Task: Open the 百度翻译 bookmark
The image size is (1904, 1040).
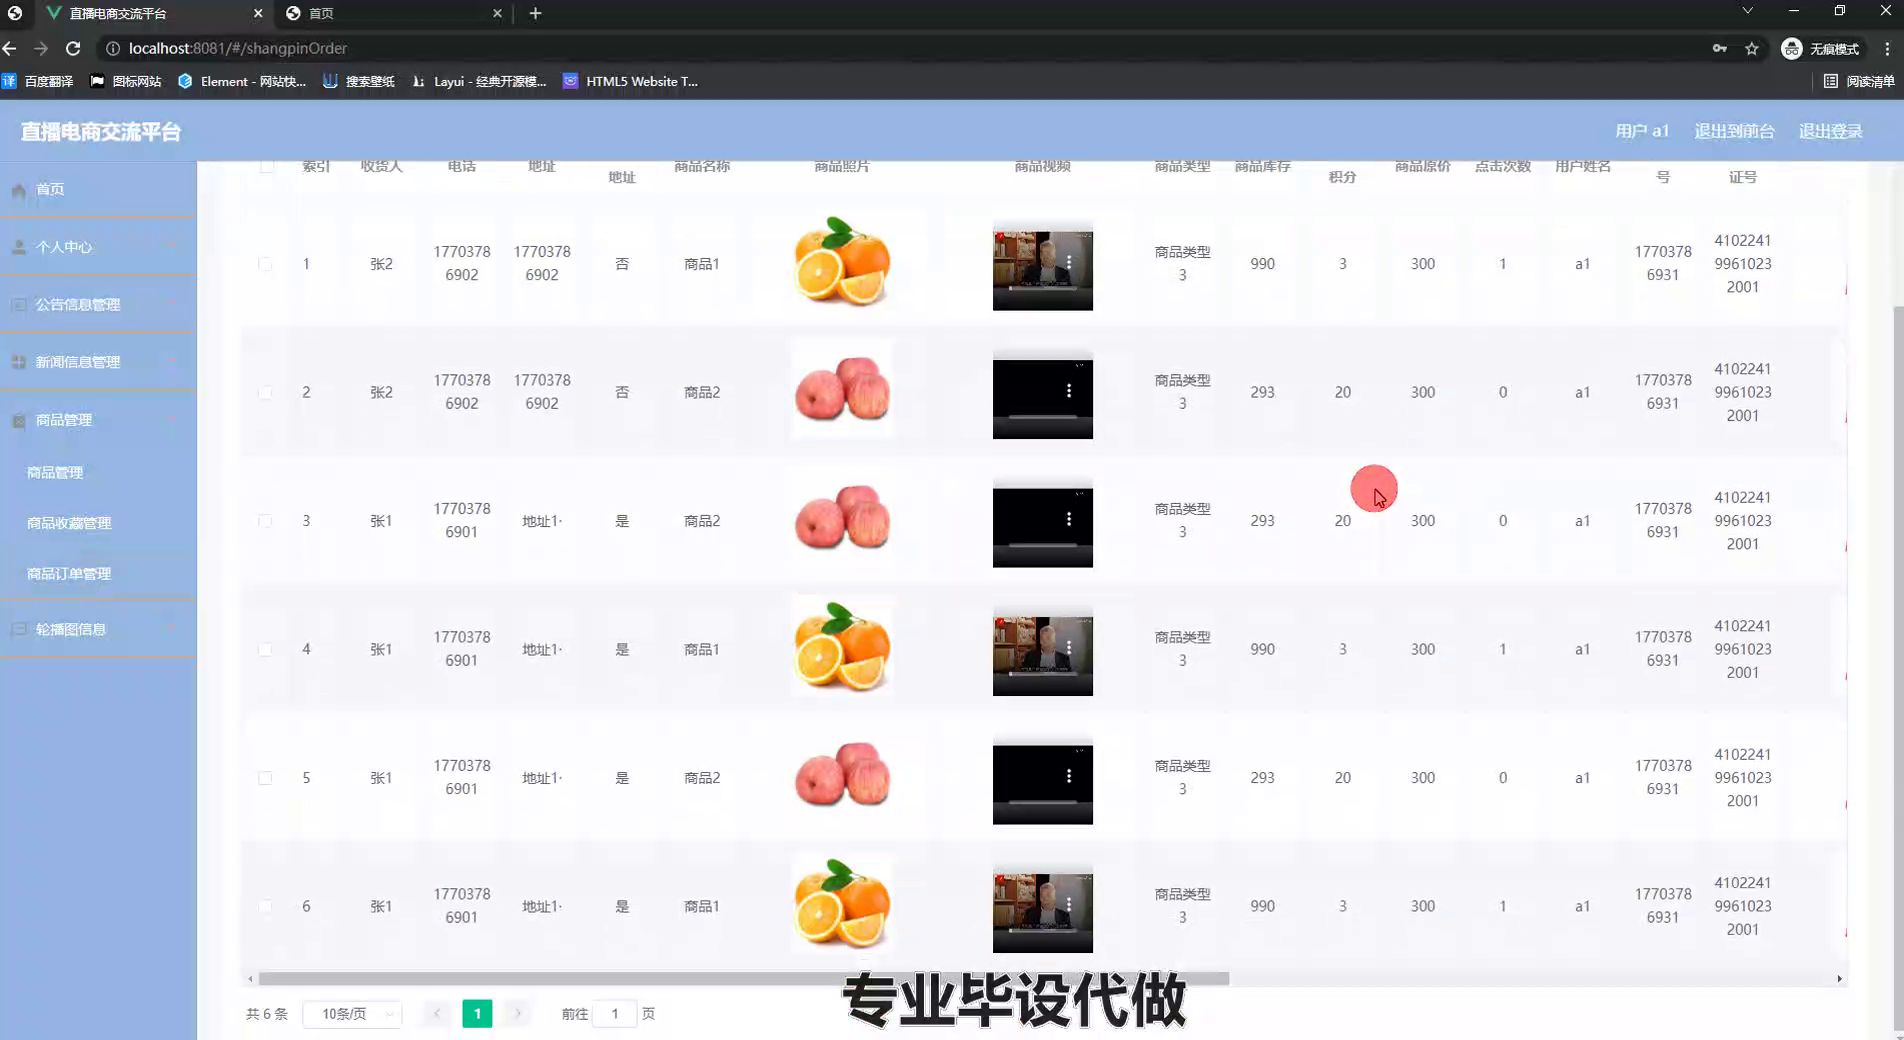Action: pyautogui.click(x=38, y=81)
